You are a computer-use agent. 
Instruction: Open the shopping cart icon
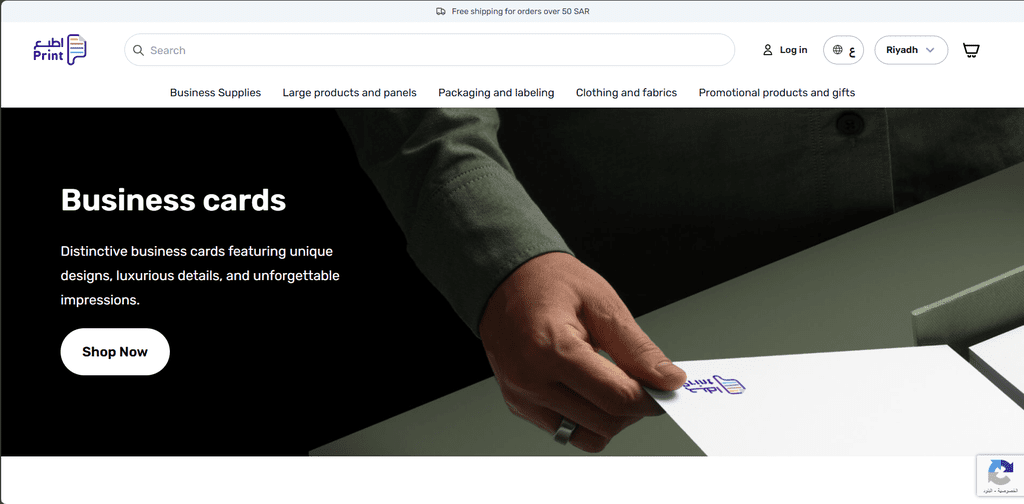(x=970, y=50)
